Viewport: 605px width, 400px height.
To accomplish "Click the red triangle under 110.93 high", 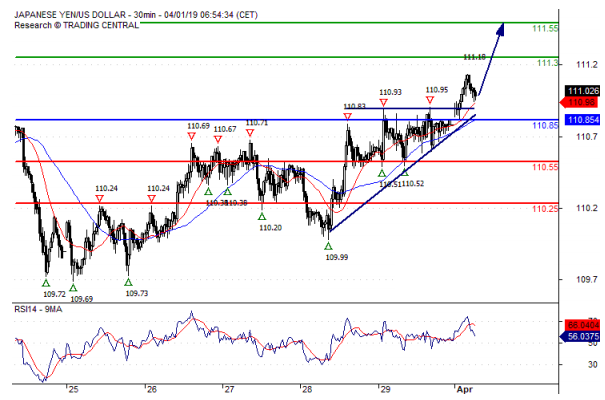I will pyautogui.click(x=384, y=103).
